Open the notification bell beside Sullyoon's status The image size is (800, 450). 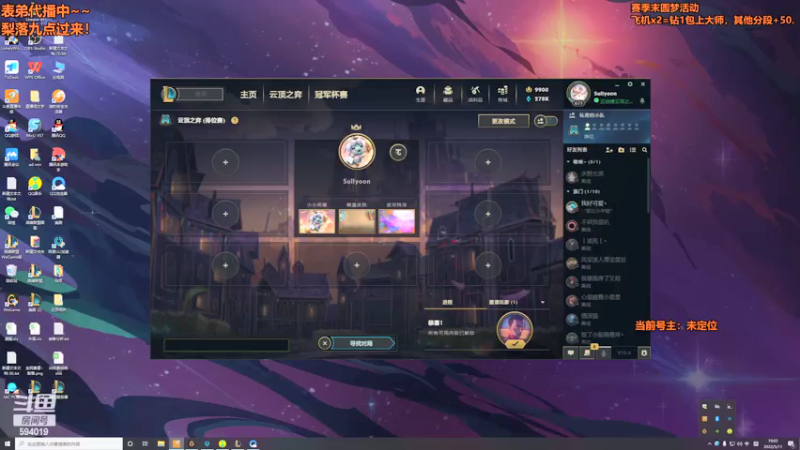(642, 101)
